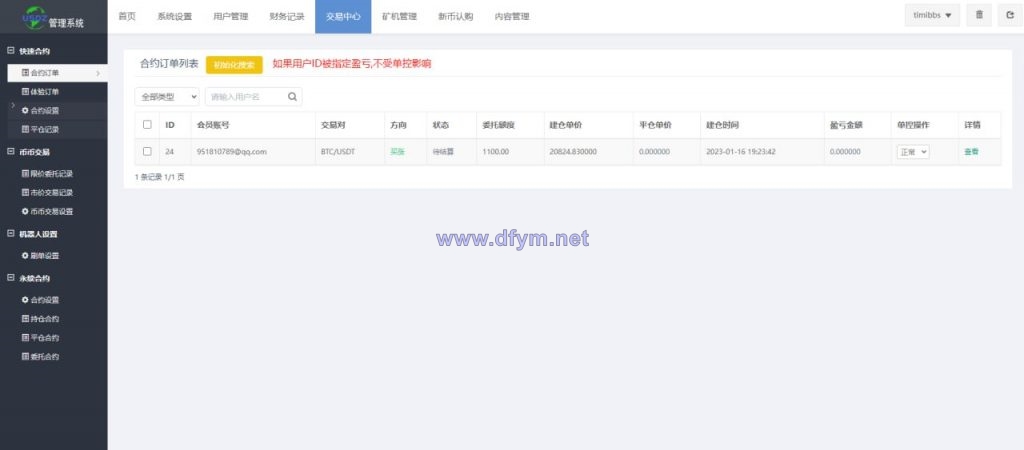Click the 待结算 status cell
Screen dimensions: 1024x450
[x=443, y=152]
